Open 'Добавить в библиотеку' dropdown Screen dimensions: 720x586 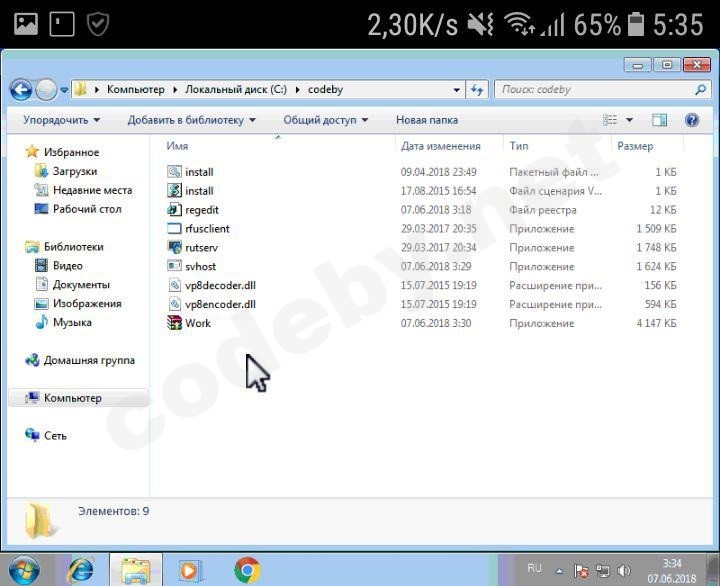[191, 120]
